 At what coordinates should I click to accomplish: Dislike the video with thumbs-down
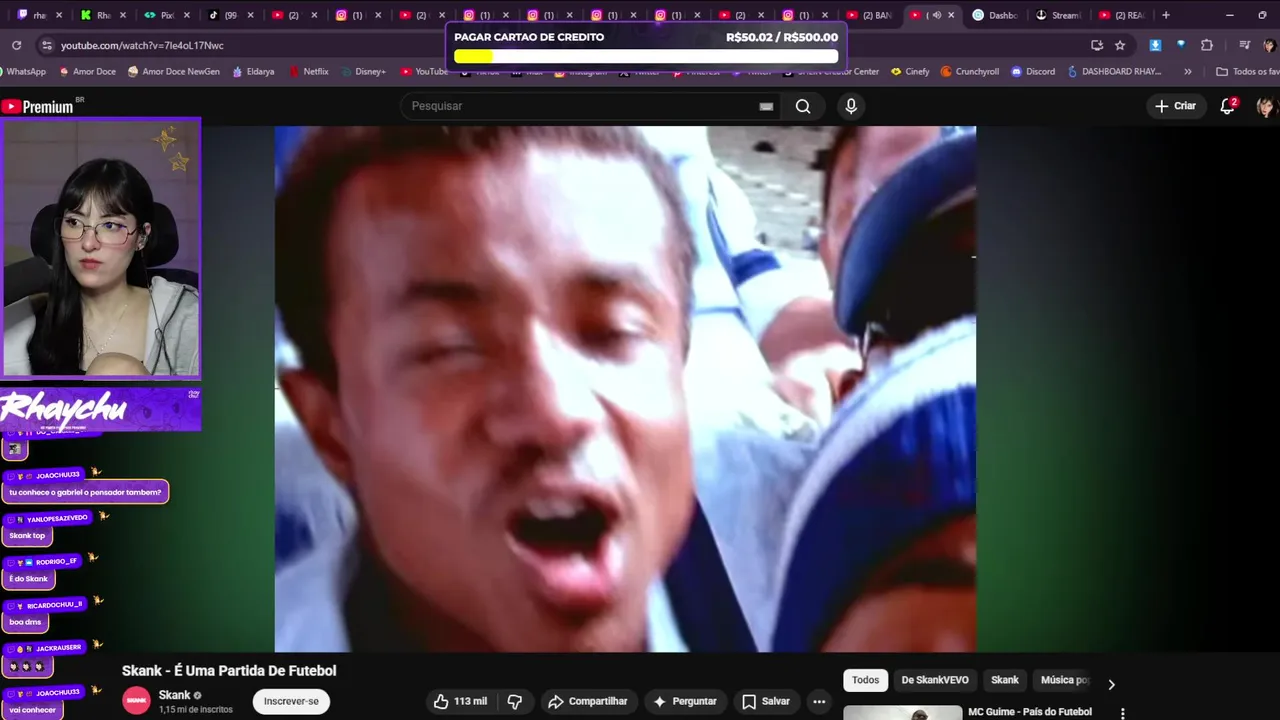pos(515,701)
